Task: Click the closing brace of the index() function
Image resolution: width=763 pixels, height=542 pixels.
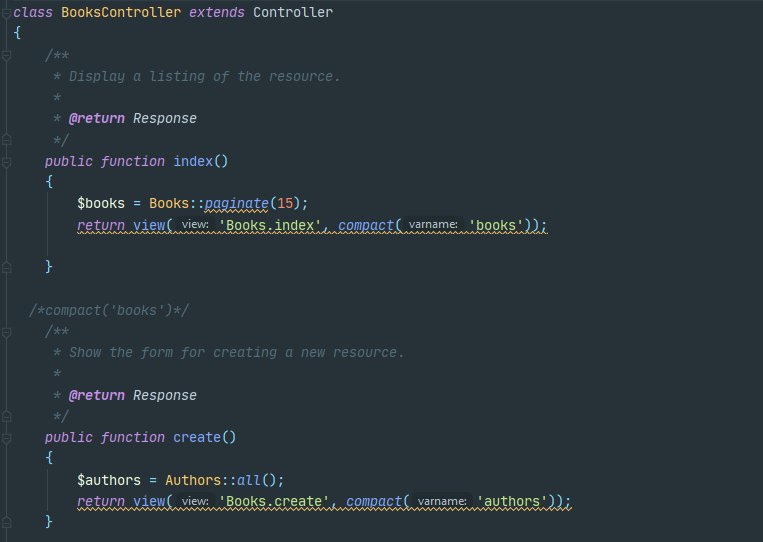Action: 49,267
